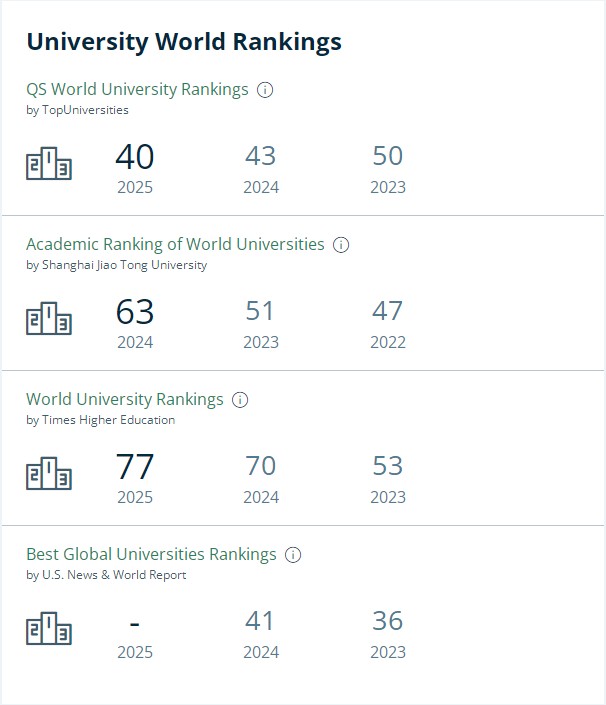Click the QS 2023 rank 50
The height and width of the screenshot is (705, 606).
coord(388,156)
